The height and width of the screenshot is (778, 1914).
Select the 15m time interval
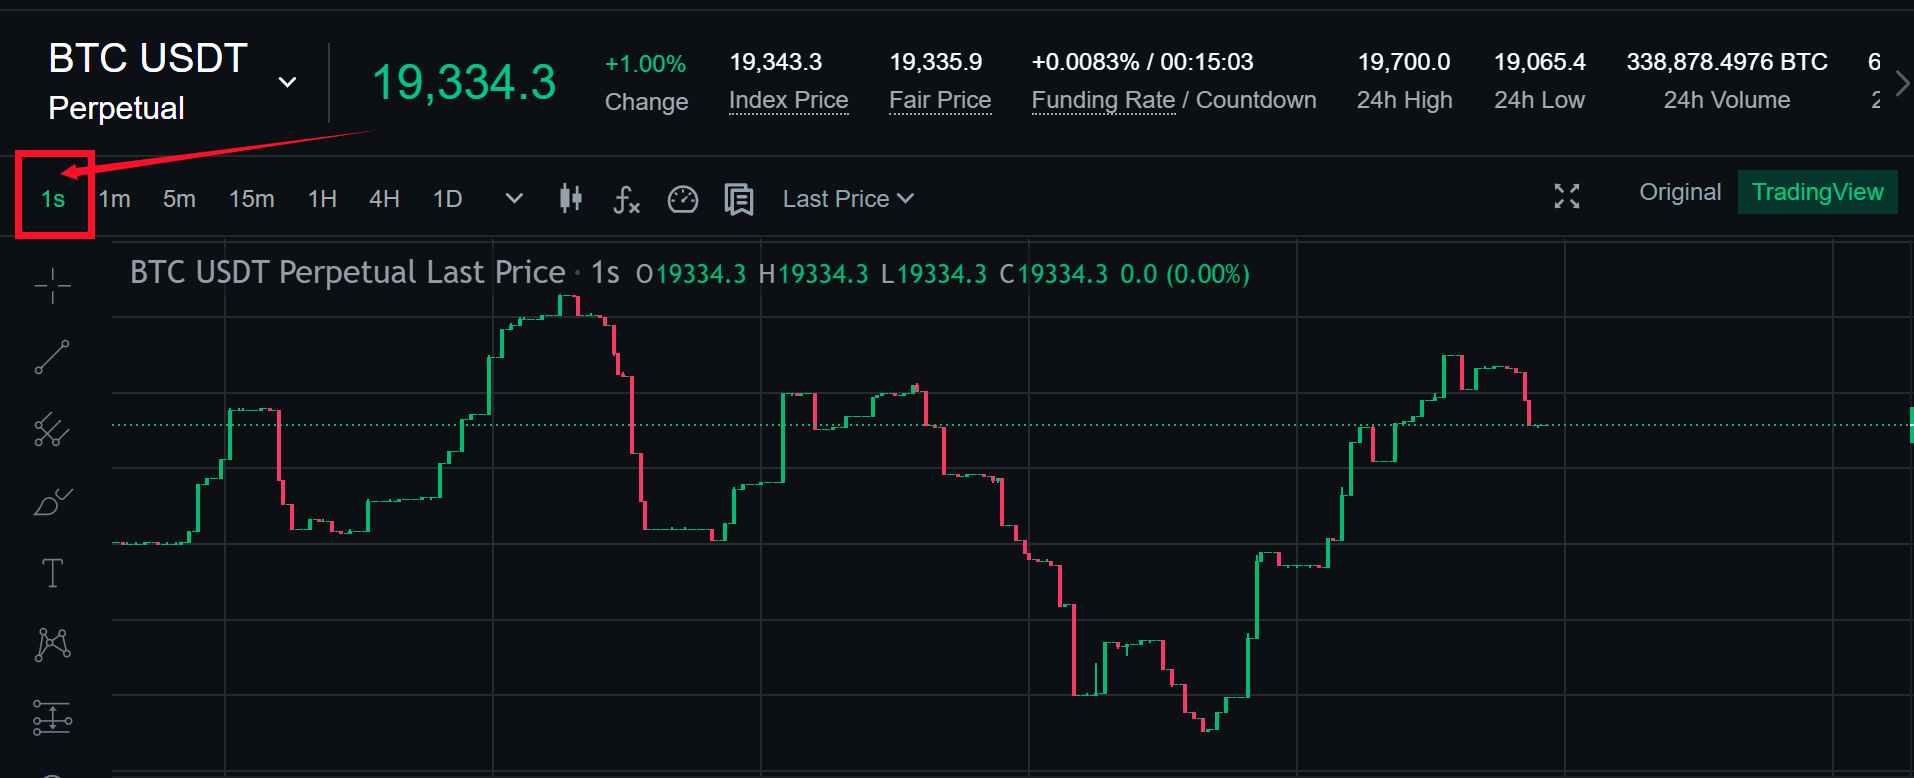click(x=251, y=199)
